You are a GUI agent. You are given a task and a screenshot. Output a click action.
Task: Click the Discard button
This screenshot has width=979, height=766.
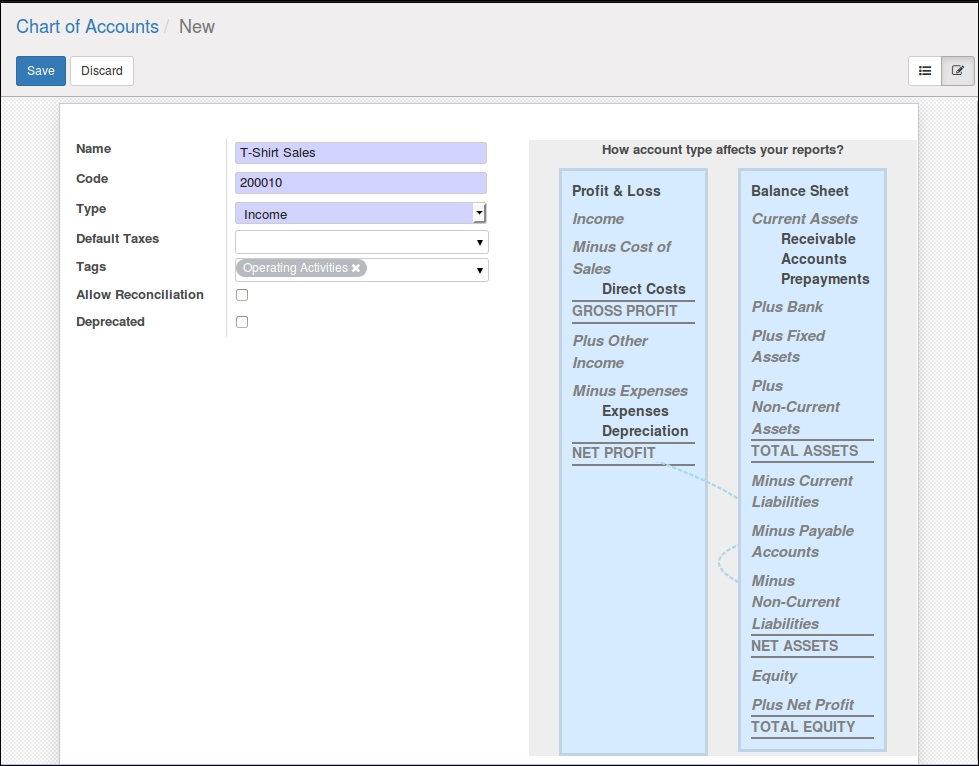pyautogui.click(x=102, y=71)
